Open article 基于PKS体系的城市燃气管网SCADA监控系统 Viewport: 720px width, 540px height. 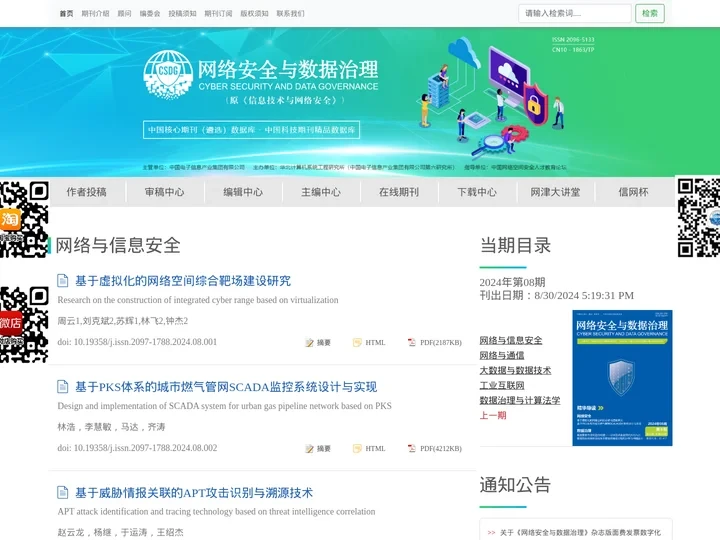[226, 387]
